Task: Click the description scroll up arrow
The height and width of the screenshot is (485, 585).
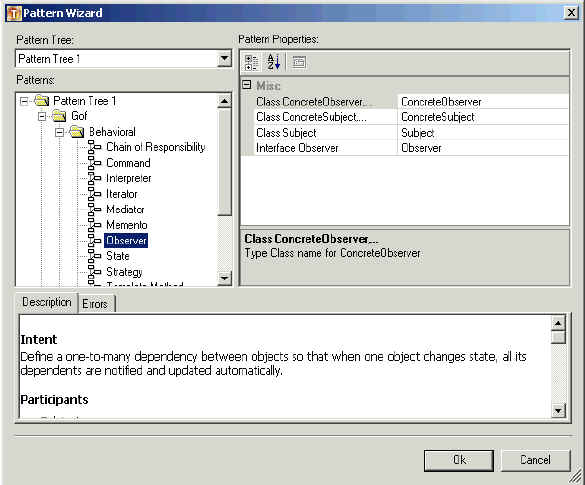Action: [558, 323]
